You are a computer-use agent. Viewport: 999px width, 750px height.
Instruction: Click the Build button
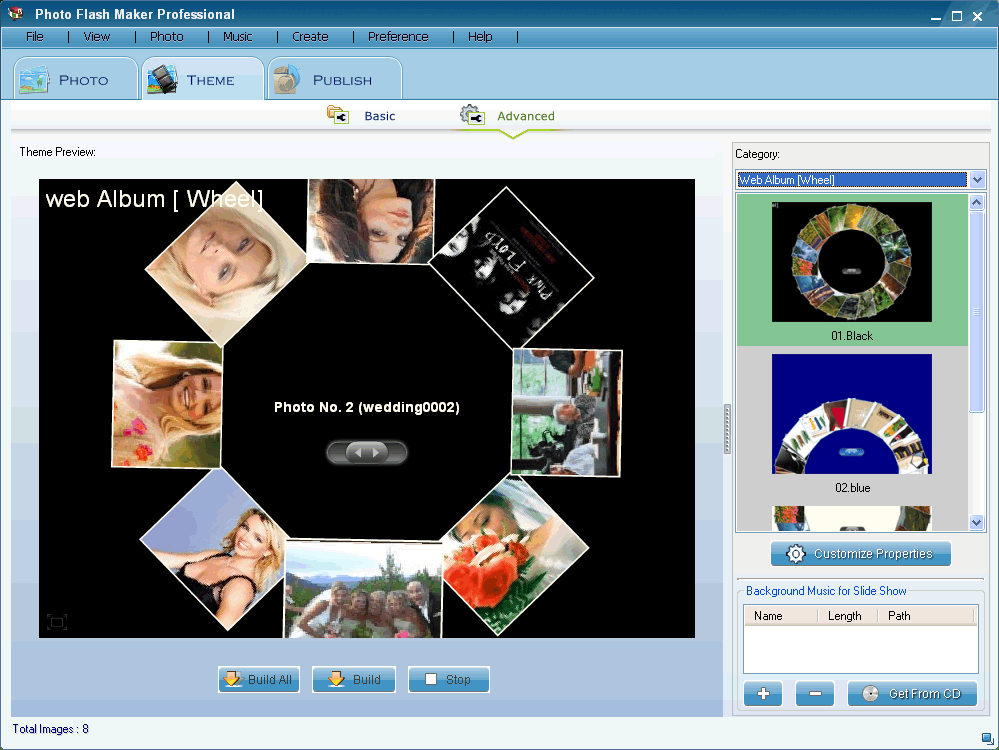pyautogui.click(x=354, y=680)
